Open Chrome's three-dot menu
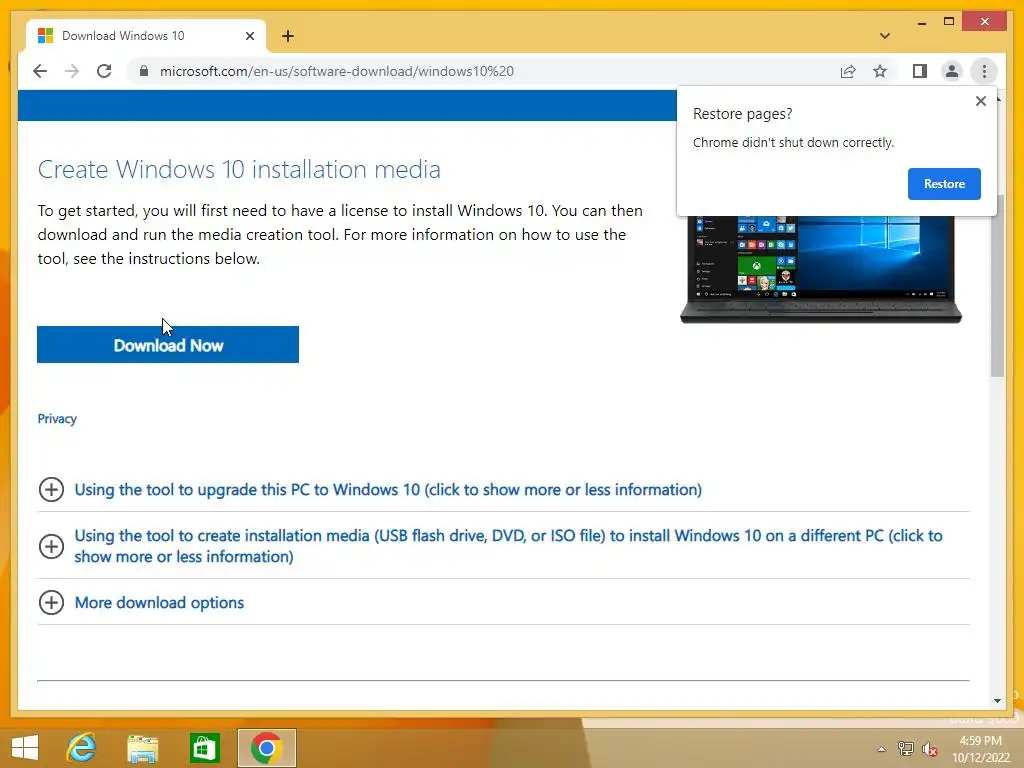Viewport: 1024px width, 768px height. (x=984, y=71)
